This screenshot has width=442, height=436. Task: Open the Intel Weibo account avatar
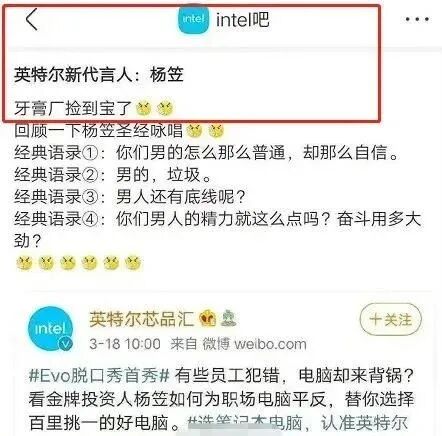pyautogui.click(x=50, y=328)
